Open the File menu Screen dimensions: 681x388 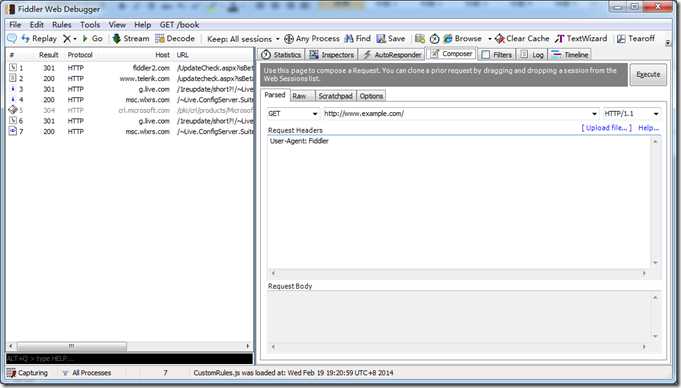click(x=15, y=25)
